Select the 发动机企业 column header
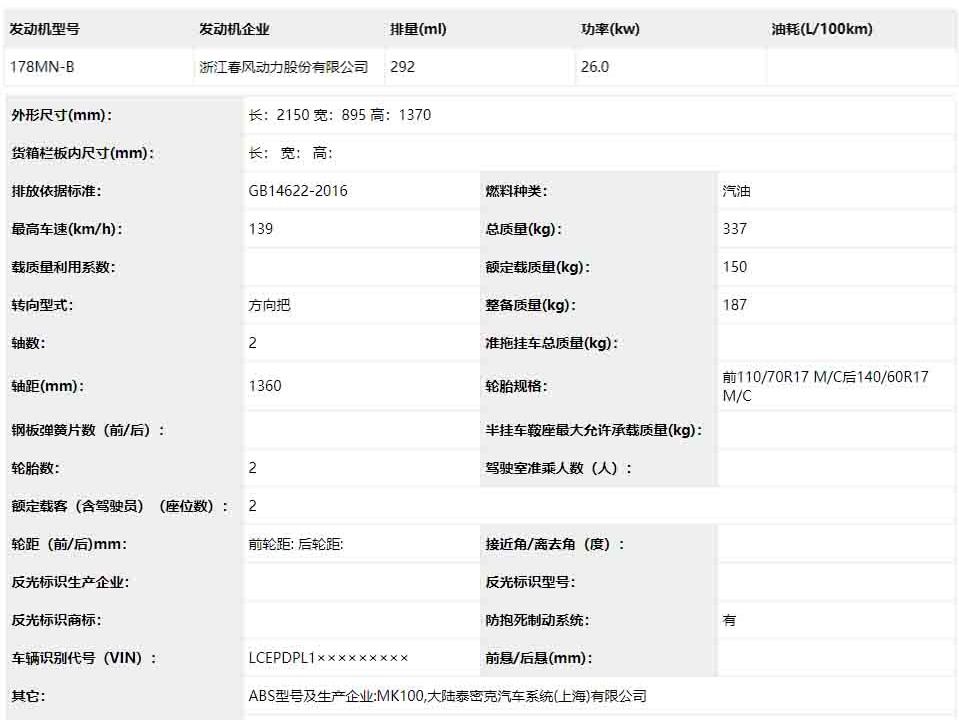The width and height of the screenshot is (959, 720). [x=234, y=29]
